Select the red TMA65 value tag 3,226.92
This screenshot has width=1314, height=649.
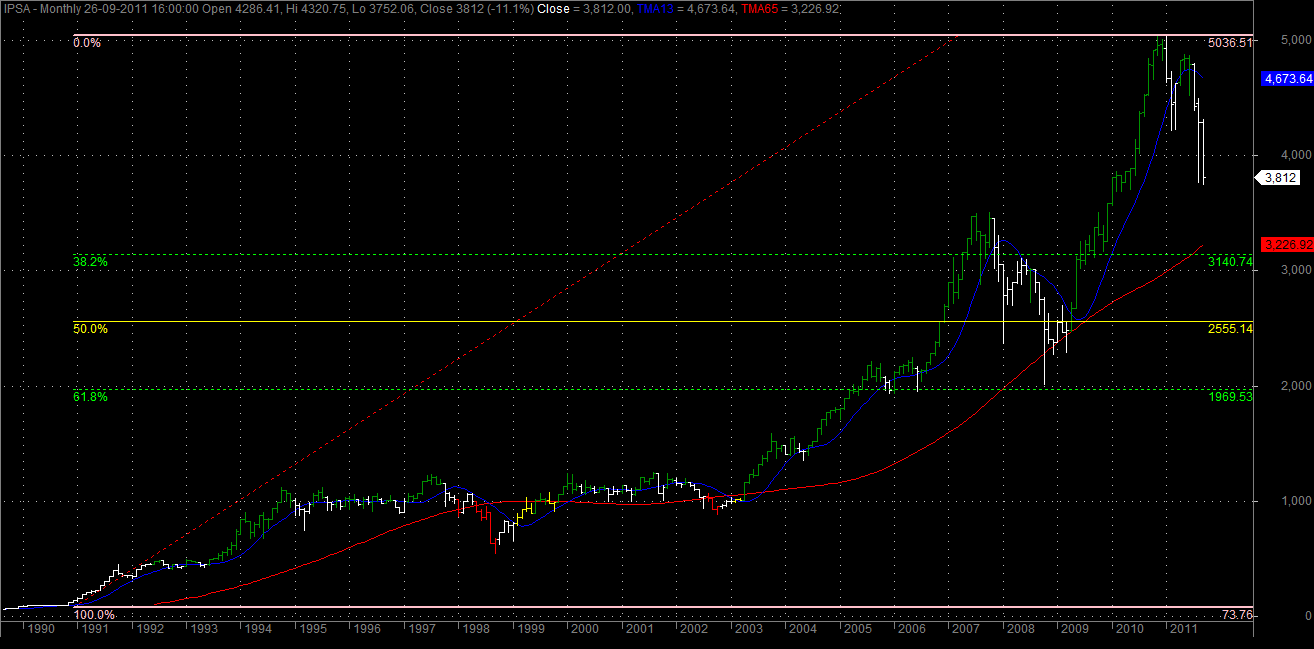click(1287, 244)
